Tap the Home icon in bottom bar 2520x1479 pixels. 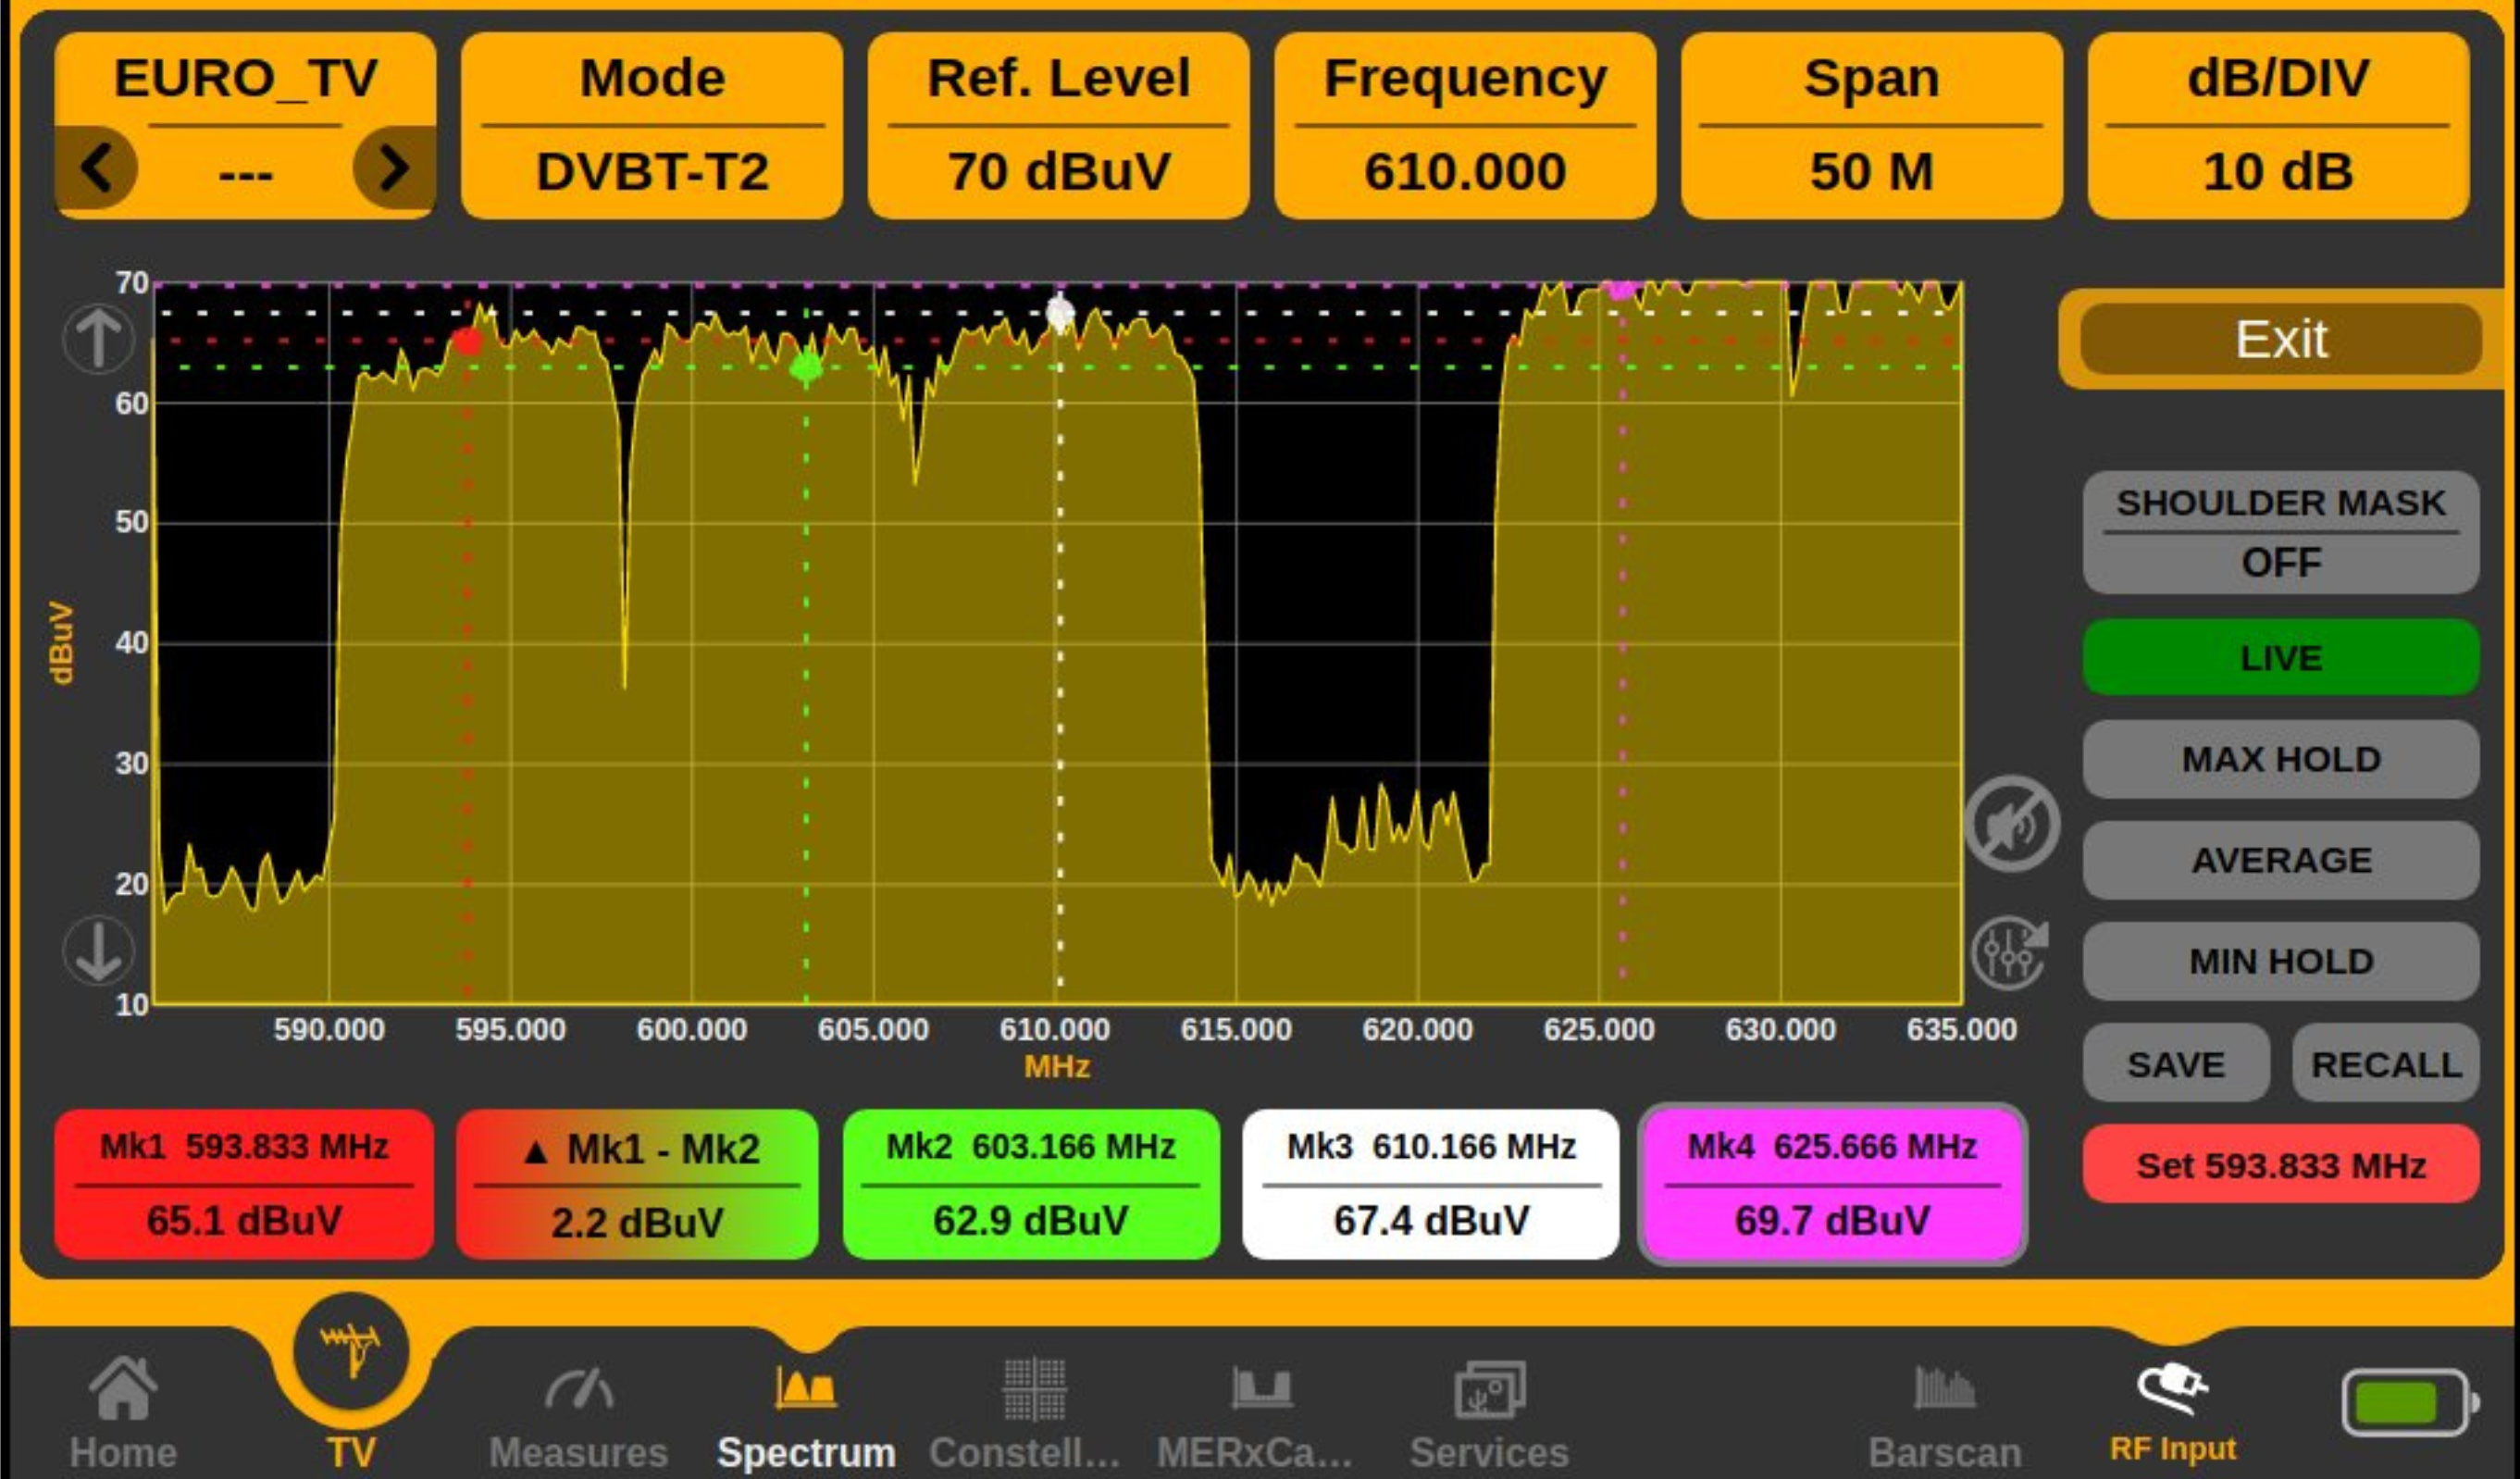click(x=123, y=1387)
